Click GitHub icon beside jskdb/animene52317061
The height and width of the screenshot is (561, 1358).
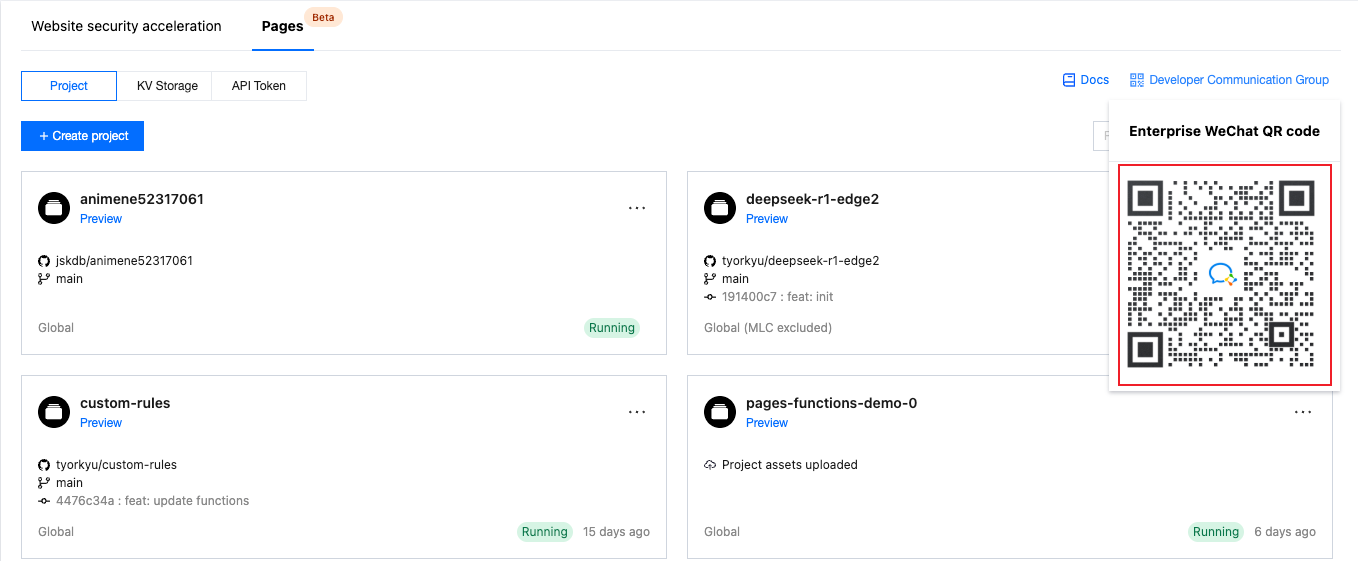(44, 261)
